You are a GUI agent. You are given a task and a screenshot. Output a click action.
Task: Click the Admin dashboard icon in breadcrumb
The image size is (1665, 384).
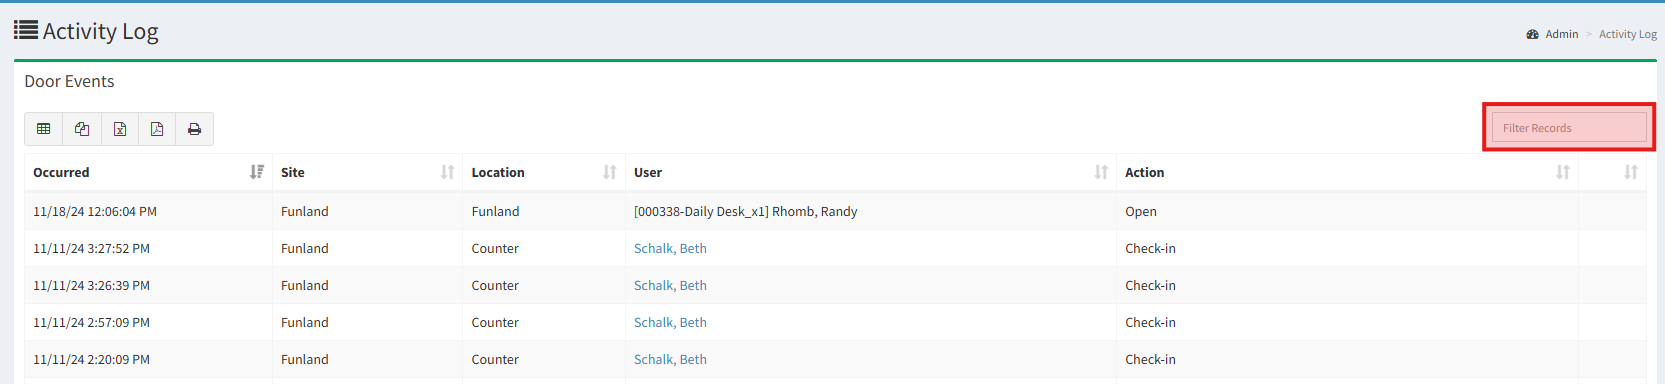pos(1532,34)
